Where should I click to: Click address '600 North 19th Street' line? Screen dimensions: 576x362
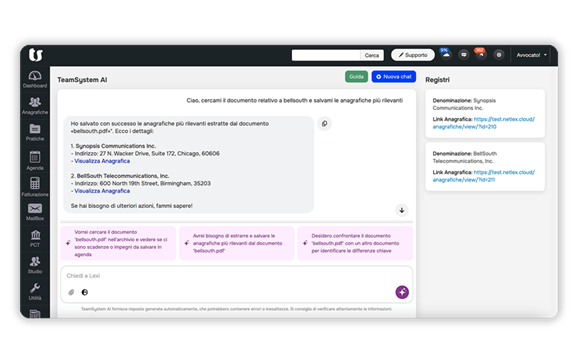click(x=141, y=183)
